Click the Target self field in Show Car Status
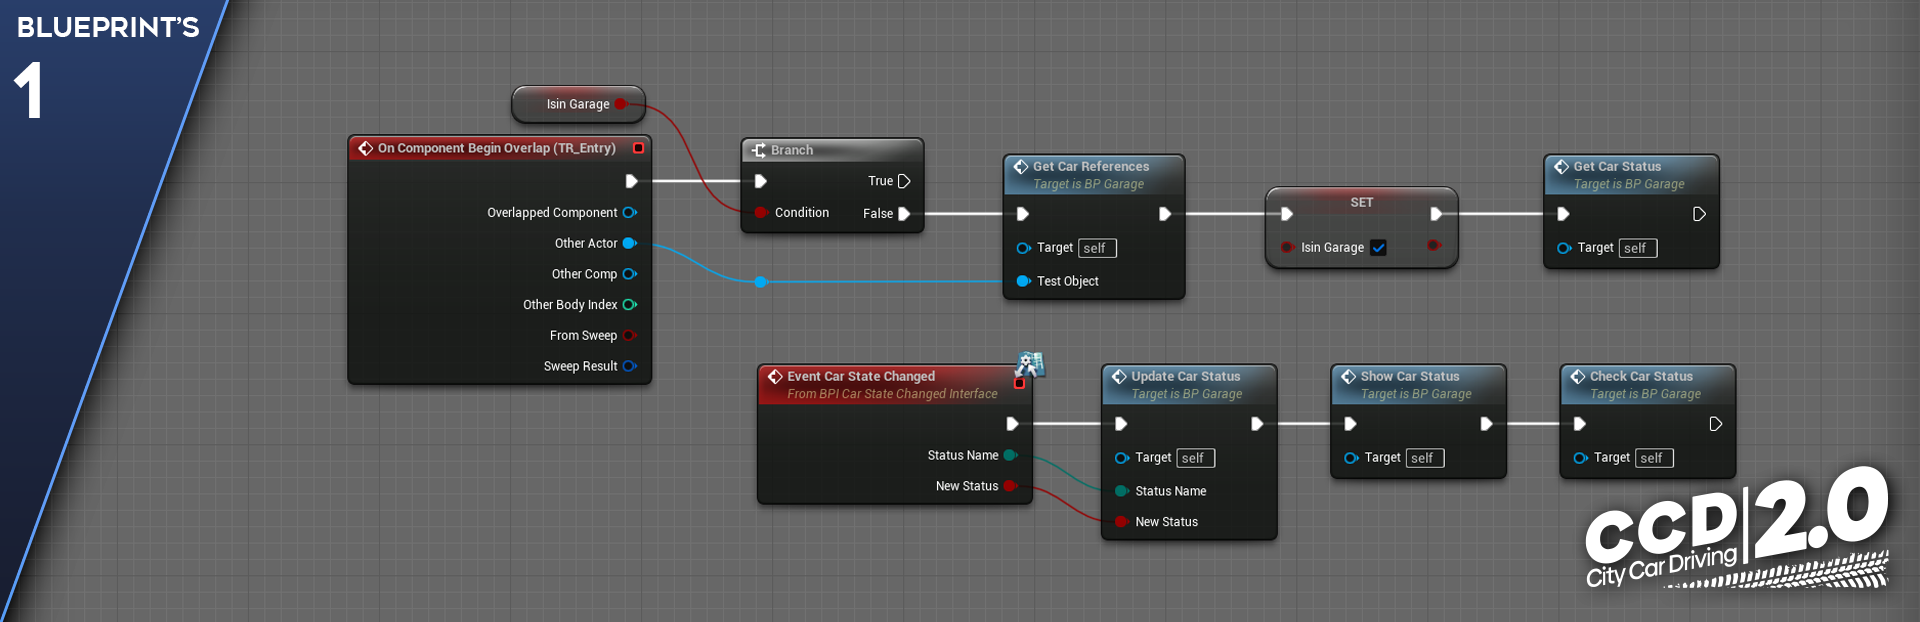Viewport: 1920px width, 622px height. pos(1424,458)
